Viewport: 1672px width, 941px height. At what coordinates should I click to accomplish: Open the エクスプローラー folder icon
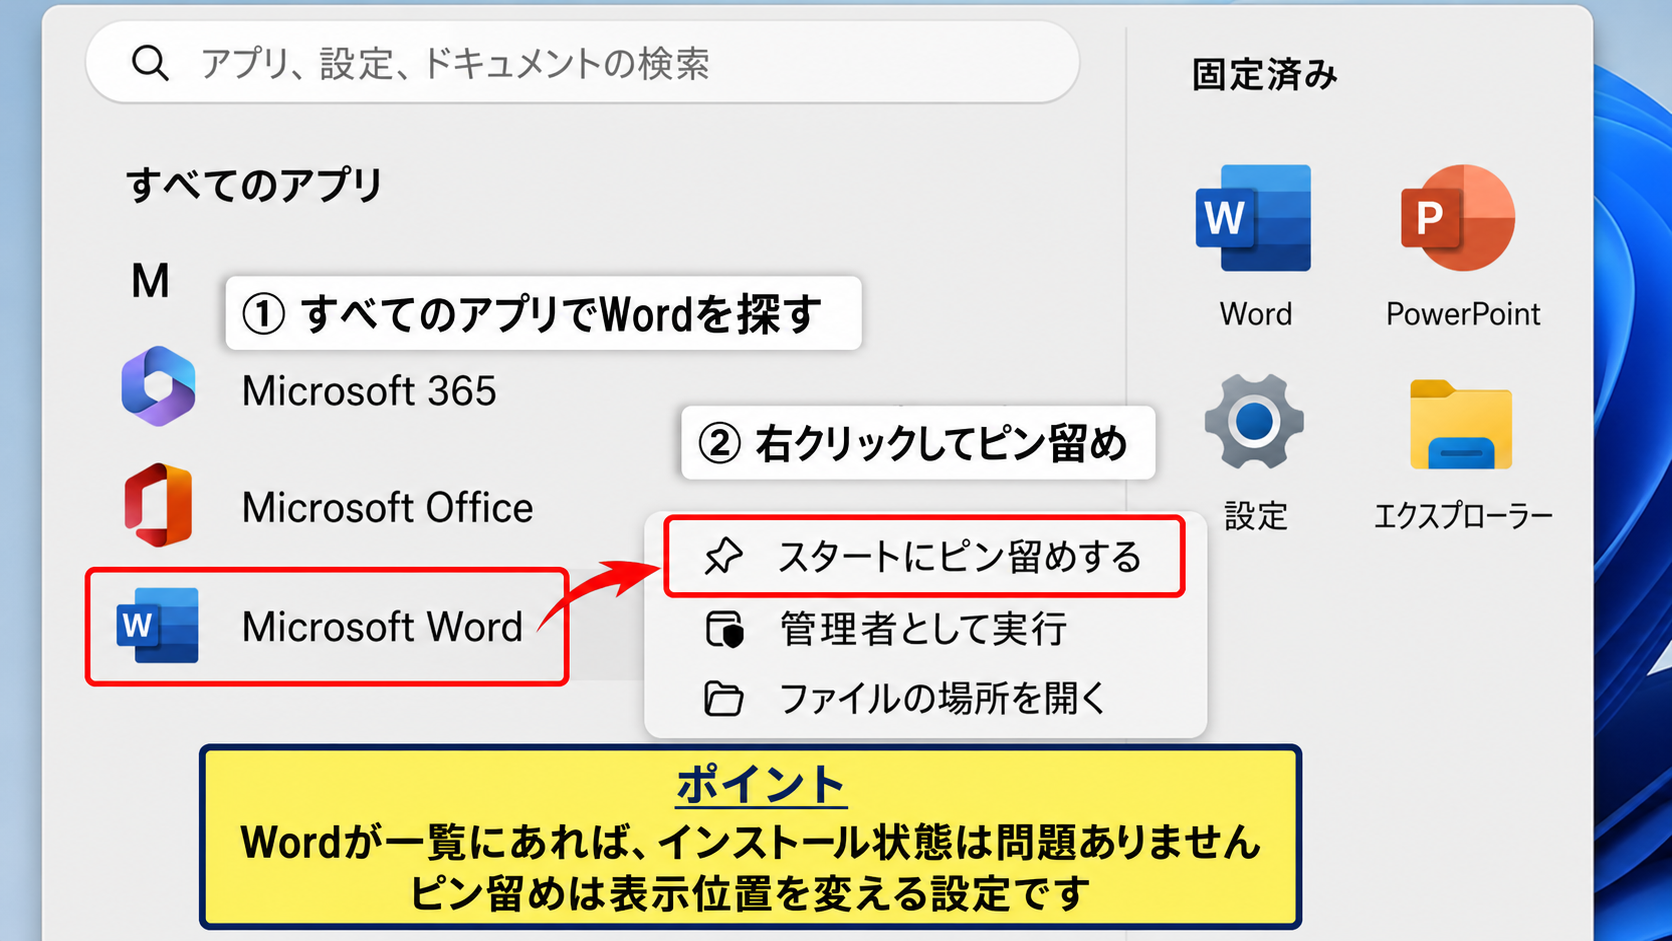pyautogui.click(x=1461, y=425)
